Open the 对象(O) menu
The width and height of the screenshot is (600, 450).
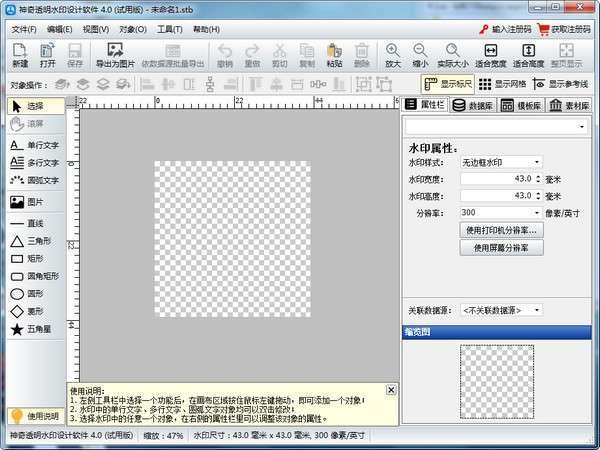tap(133, 30)
